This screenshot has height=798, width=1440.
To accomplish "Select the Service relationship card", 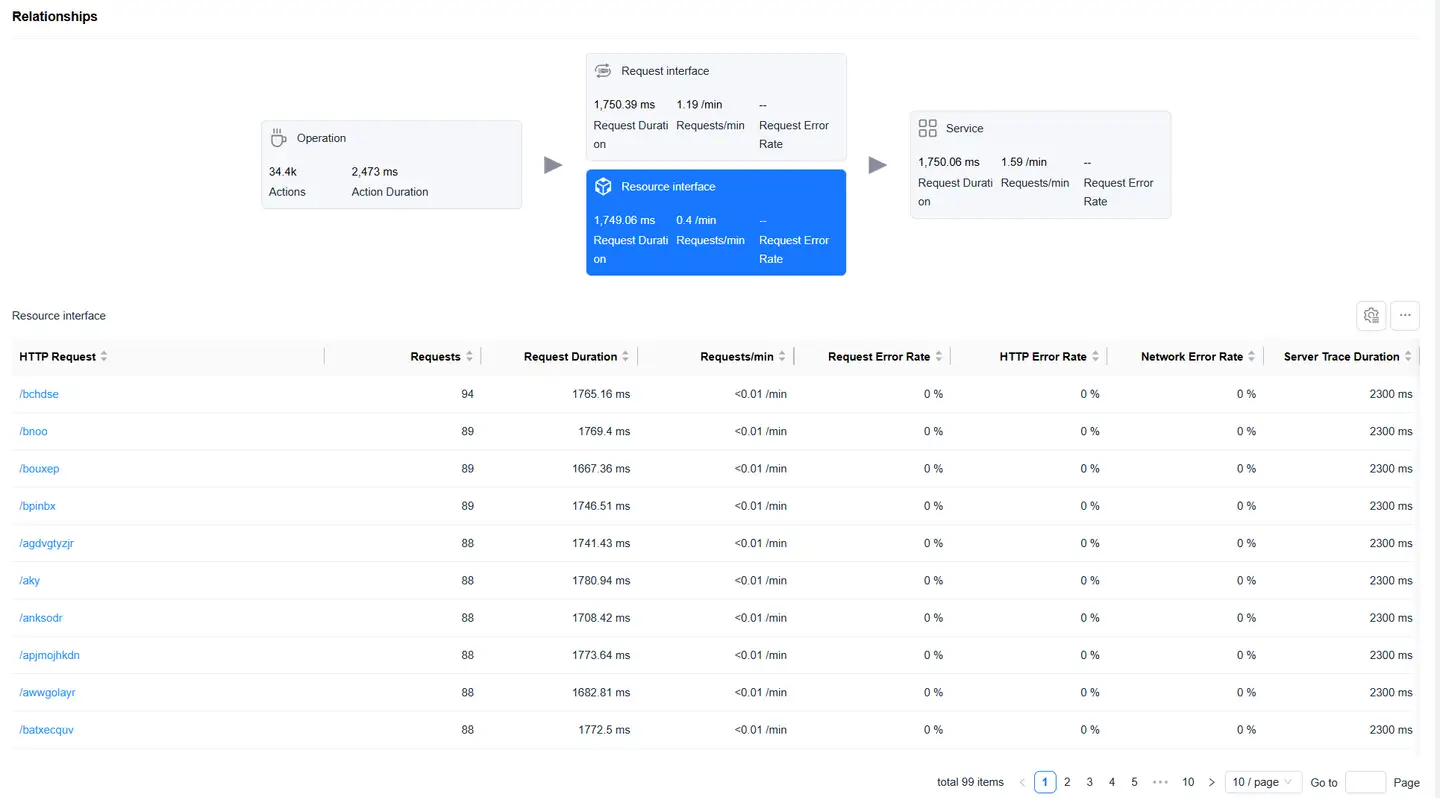I will (1040, 165).
